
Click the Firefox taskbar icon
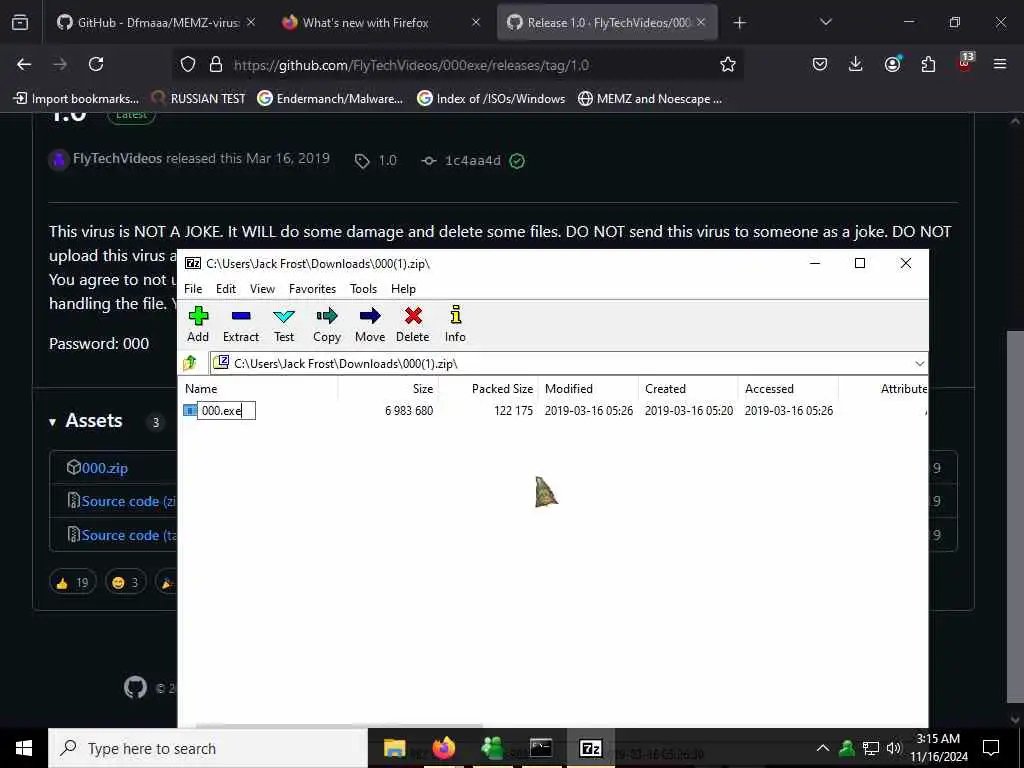click(x=443, y=748)
